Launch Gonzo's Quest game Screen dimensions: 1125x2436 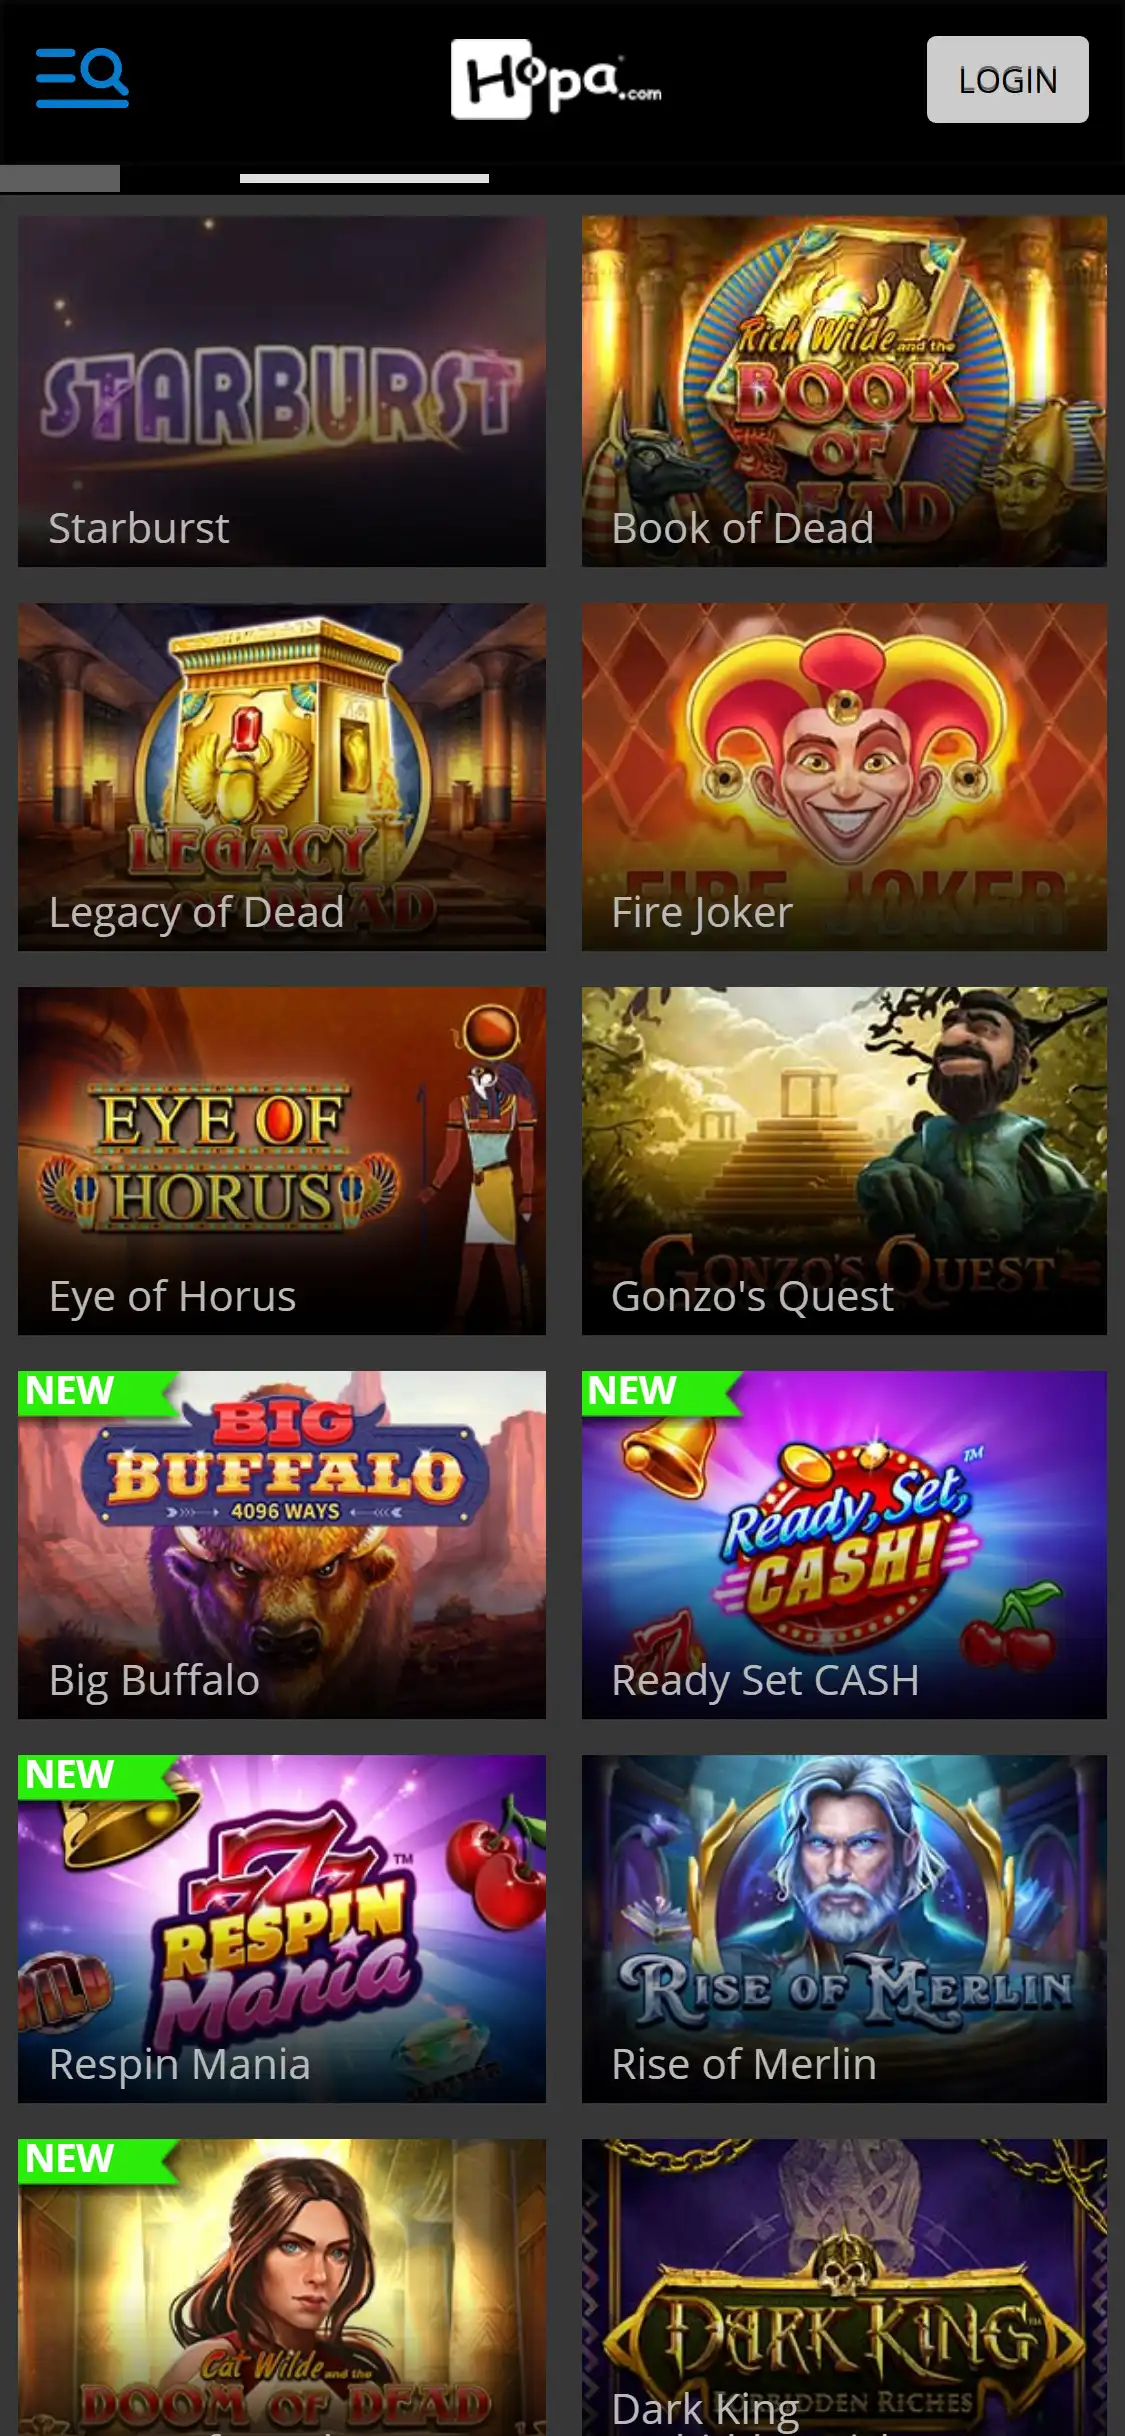click(844, 1160)
